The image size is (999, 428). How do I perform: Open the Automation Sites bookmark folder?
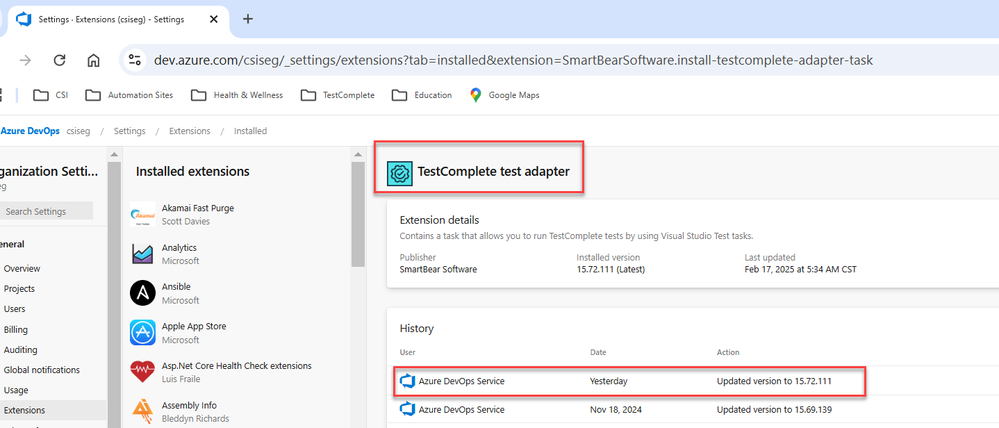pyautogui.click(x=129, y=96)
